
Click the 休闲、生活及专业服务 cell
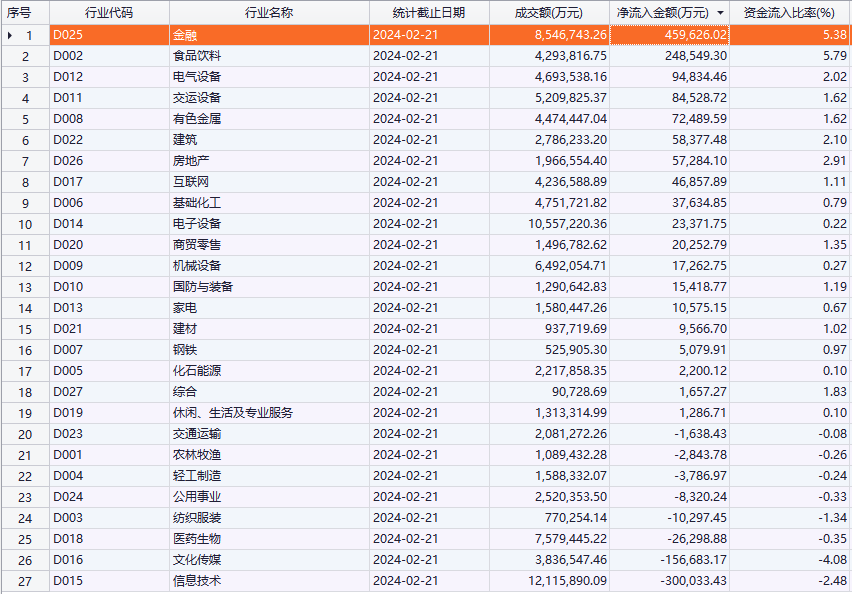click(x=232, y=413)
